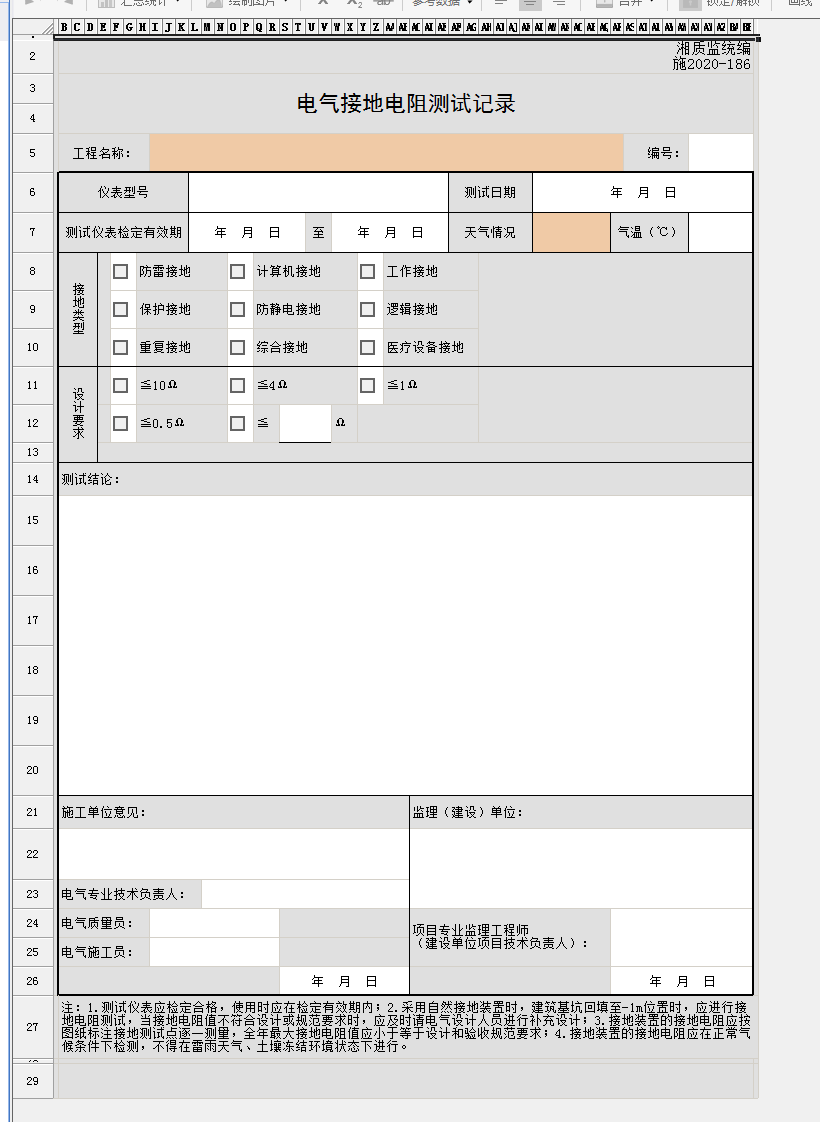Click the 电气质量员 signature field
820x1122 pixels.
click(214, 923)
